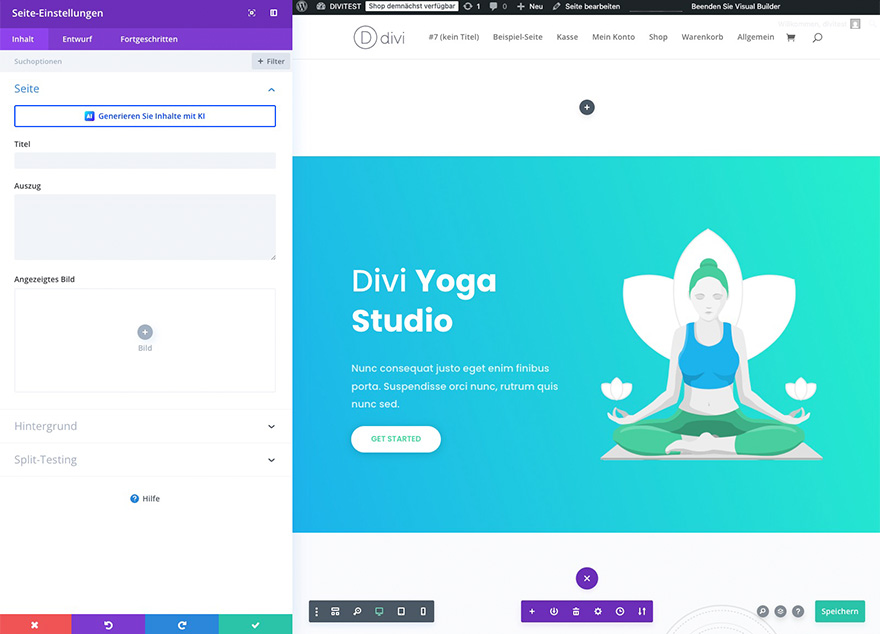This screenshot has height=634, width=880.
Task: Open portability import/export arrows icon
Action: 642,611
